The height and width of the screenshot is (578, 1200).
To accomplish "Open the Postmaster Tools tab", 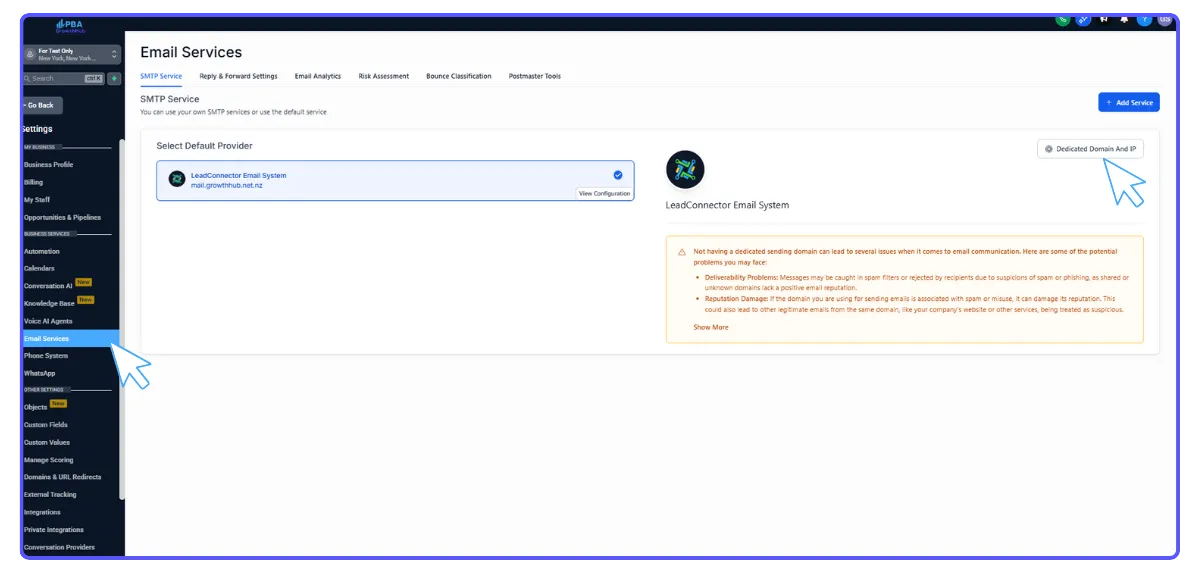I will coord(535,76).
